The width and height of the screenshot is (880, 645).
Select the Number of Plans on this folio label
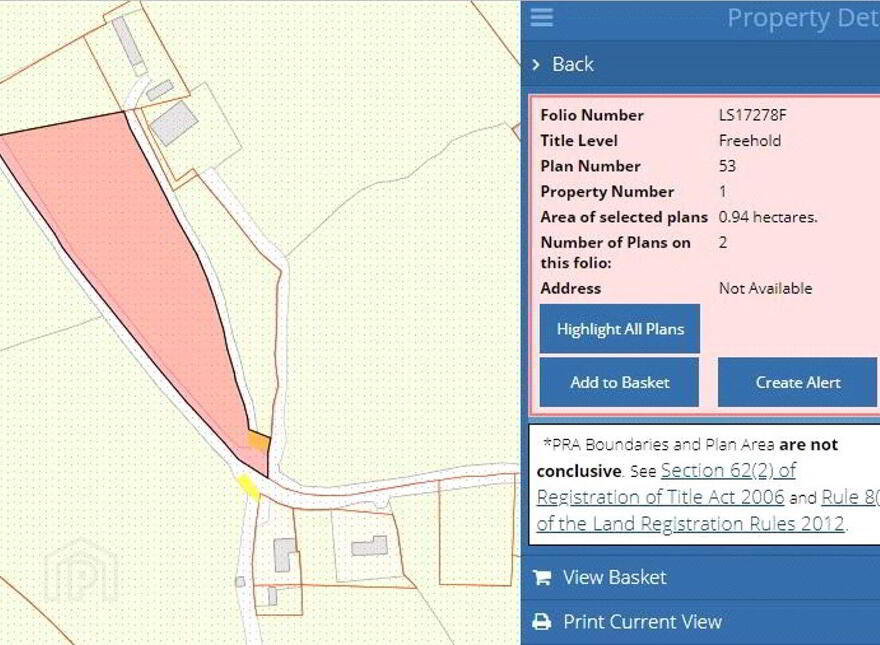616,253
